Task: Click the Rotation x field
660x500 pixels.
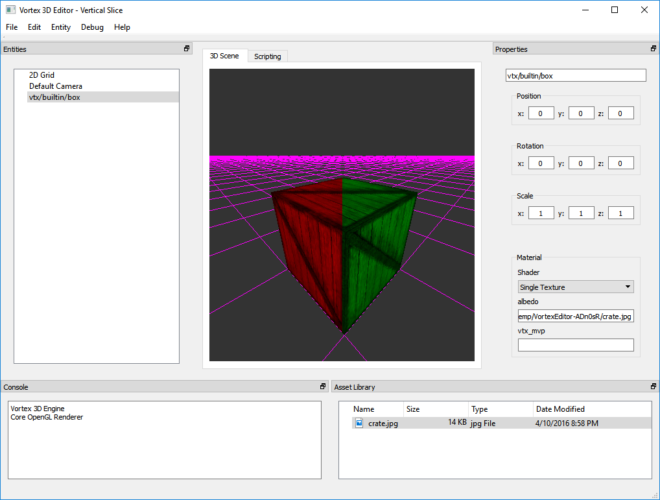Action: (x=541, y=163)
